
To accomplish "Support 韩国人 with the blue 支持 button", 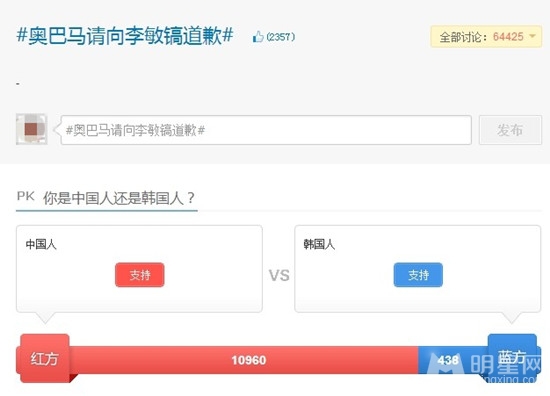I will point(418,275).
